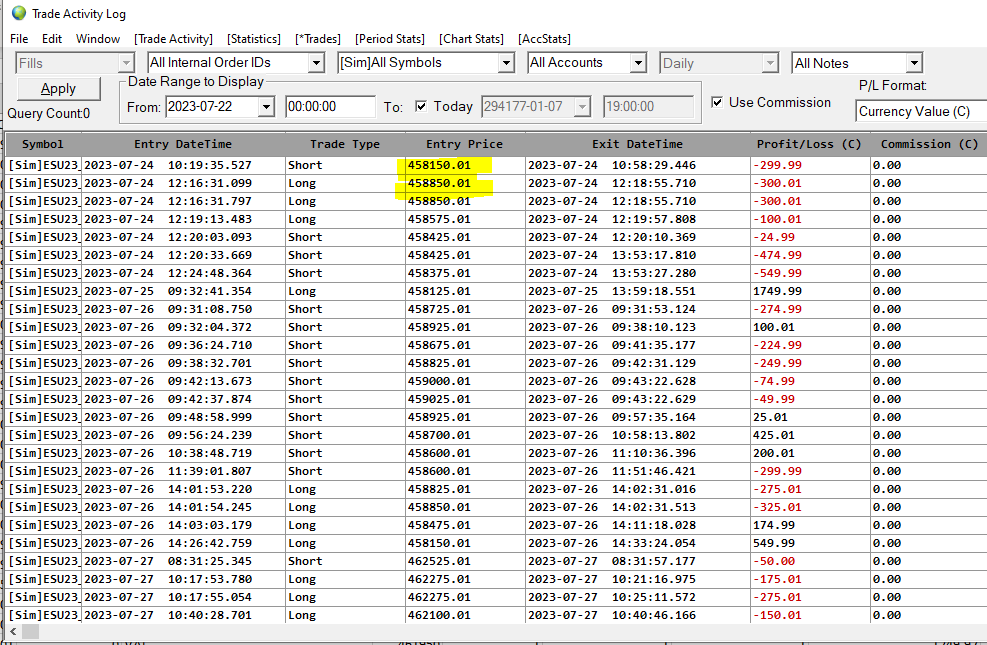Show the [AccStats] tab

pyautogui.click(x=544, y=39)
